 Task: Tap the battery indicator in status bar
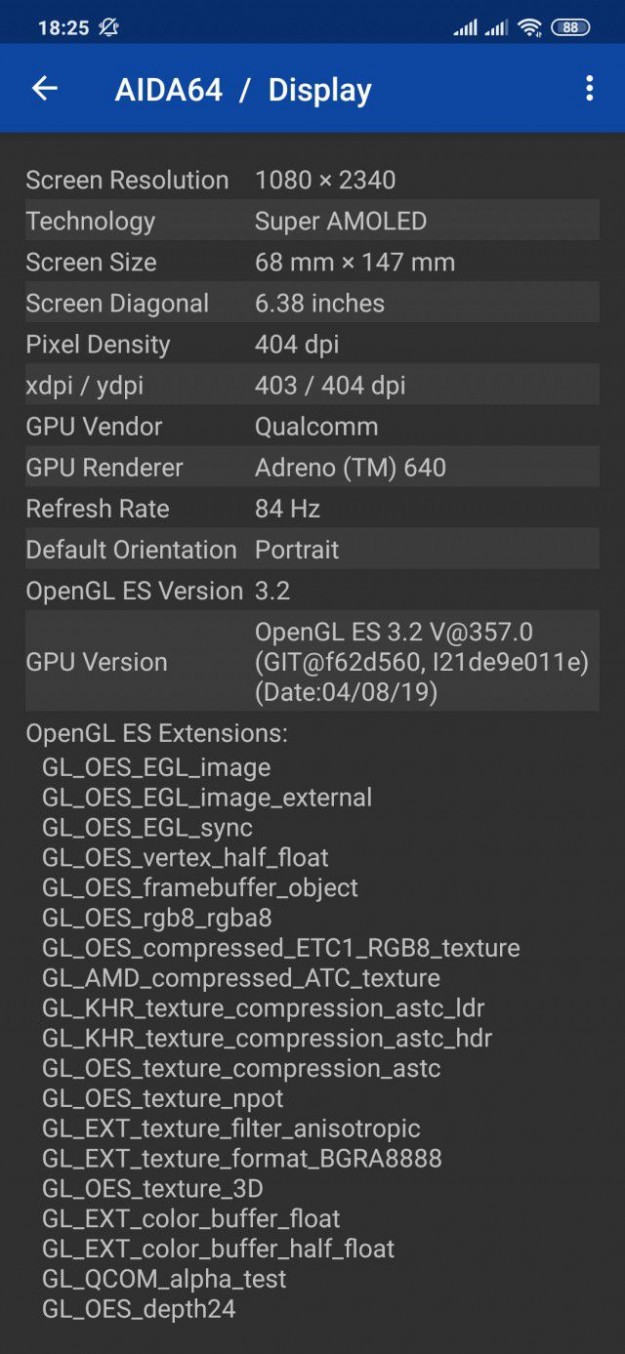click(570, 28)
